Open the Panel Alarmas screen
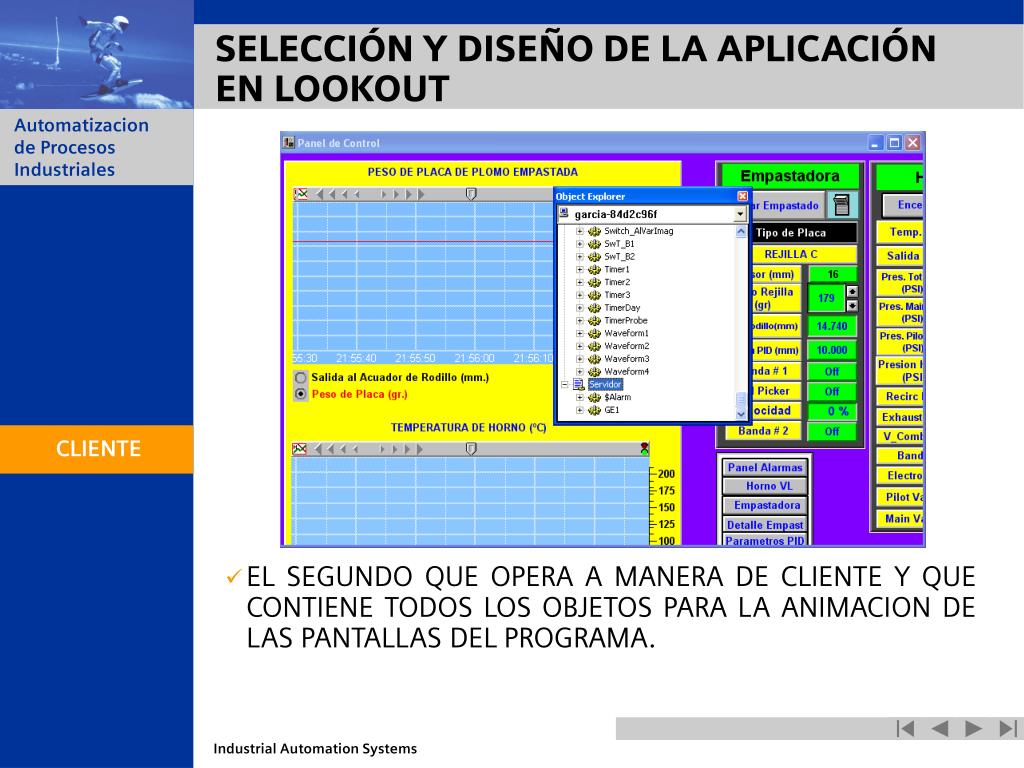The image size is (1024, 768). pyautogui.click(x=765, y=468)
